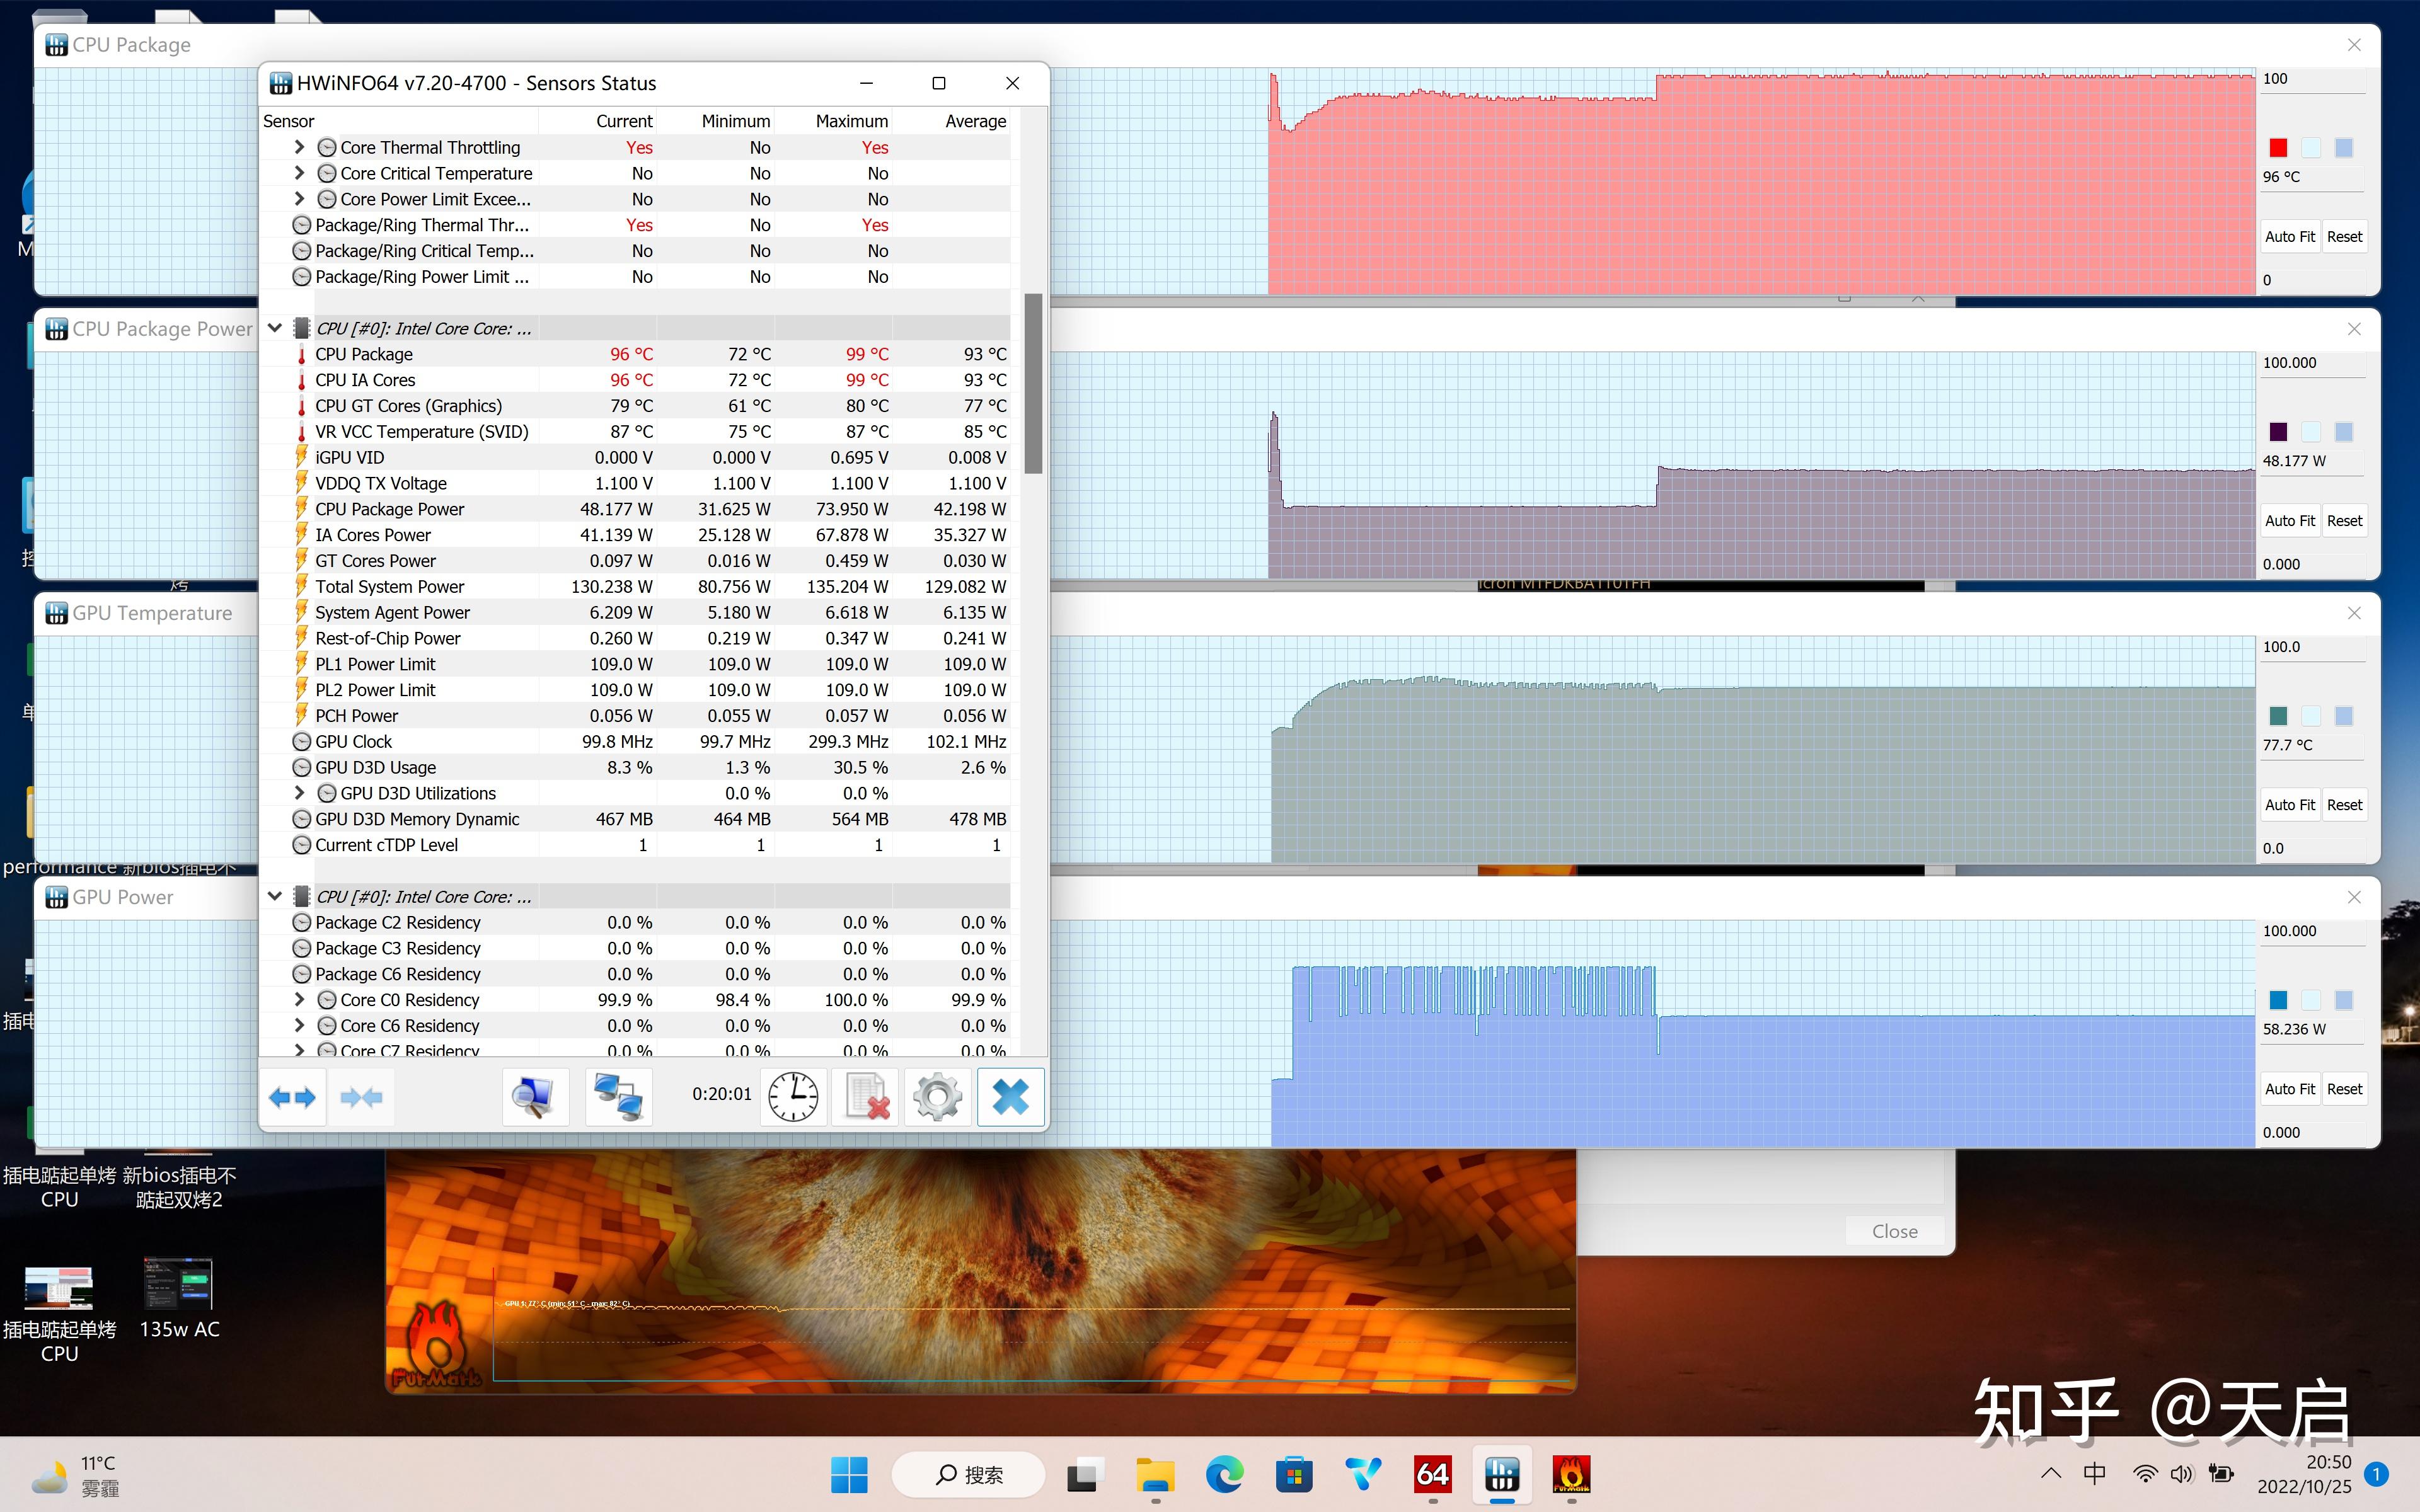Click maximum value field 100 in CPU Package graph
This screenshot has height=1512, width=2420.
[x=2312, y=79]
